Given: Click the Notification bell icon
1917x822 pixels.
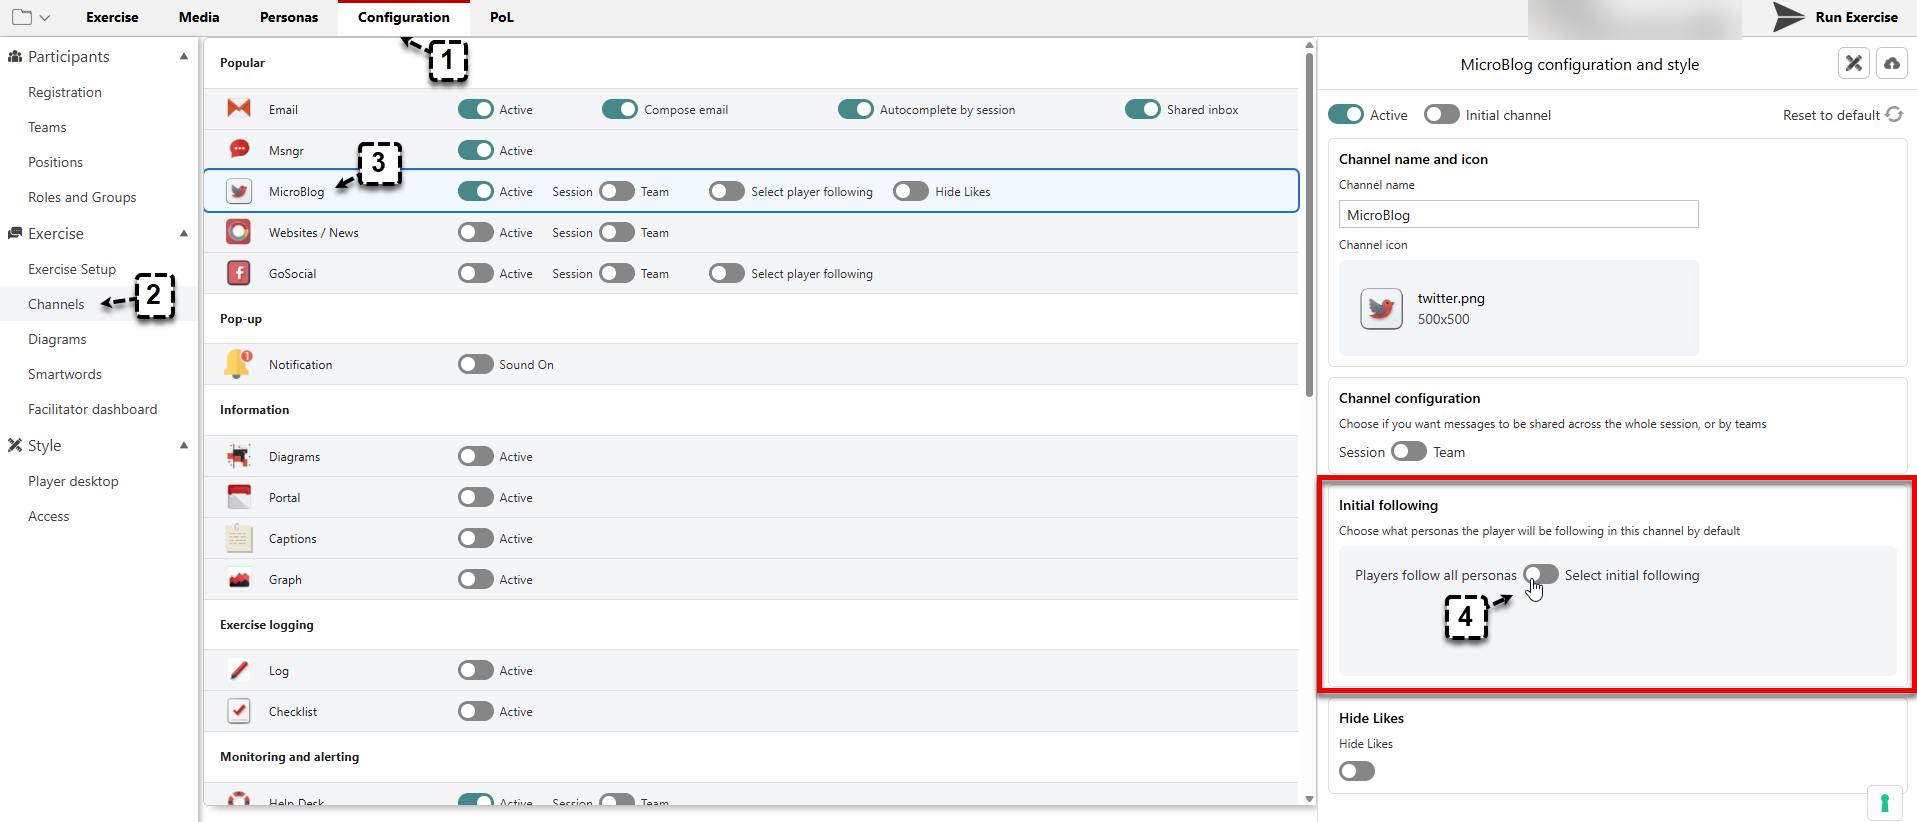Looking at the screenshot, I should point(238,364).
